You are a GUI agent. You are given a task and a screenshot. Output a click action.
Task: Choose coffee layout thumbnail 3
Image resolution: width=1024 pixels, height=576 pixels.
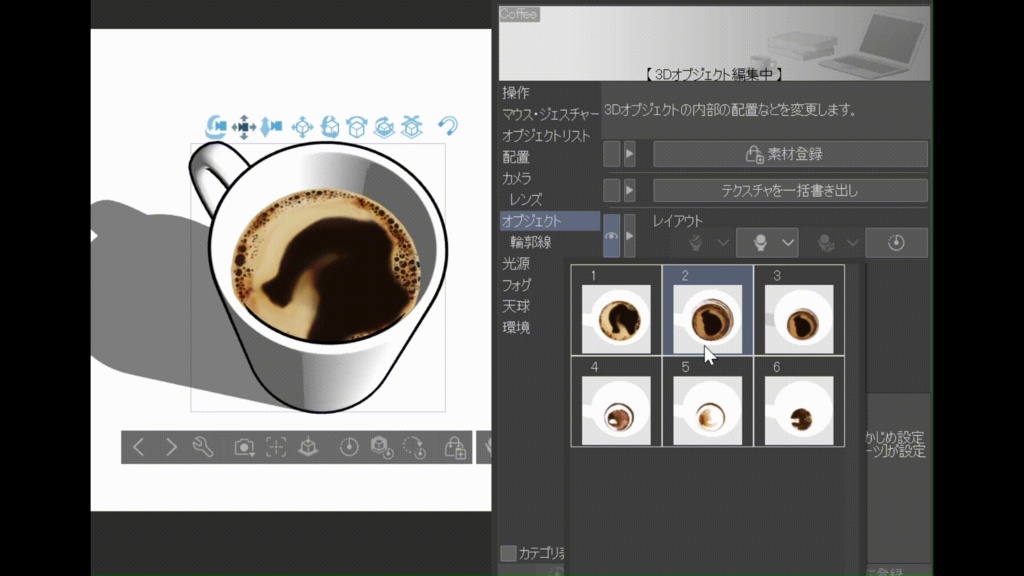(x=799, y=310)
